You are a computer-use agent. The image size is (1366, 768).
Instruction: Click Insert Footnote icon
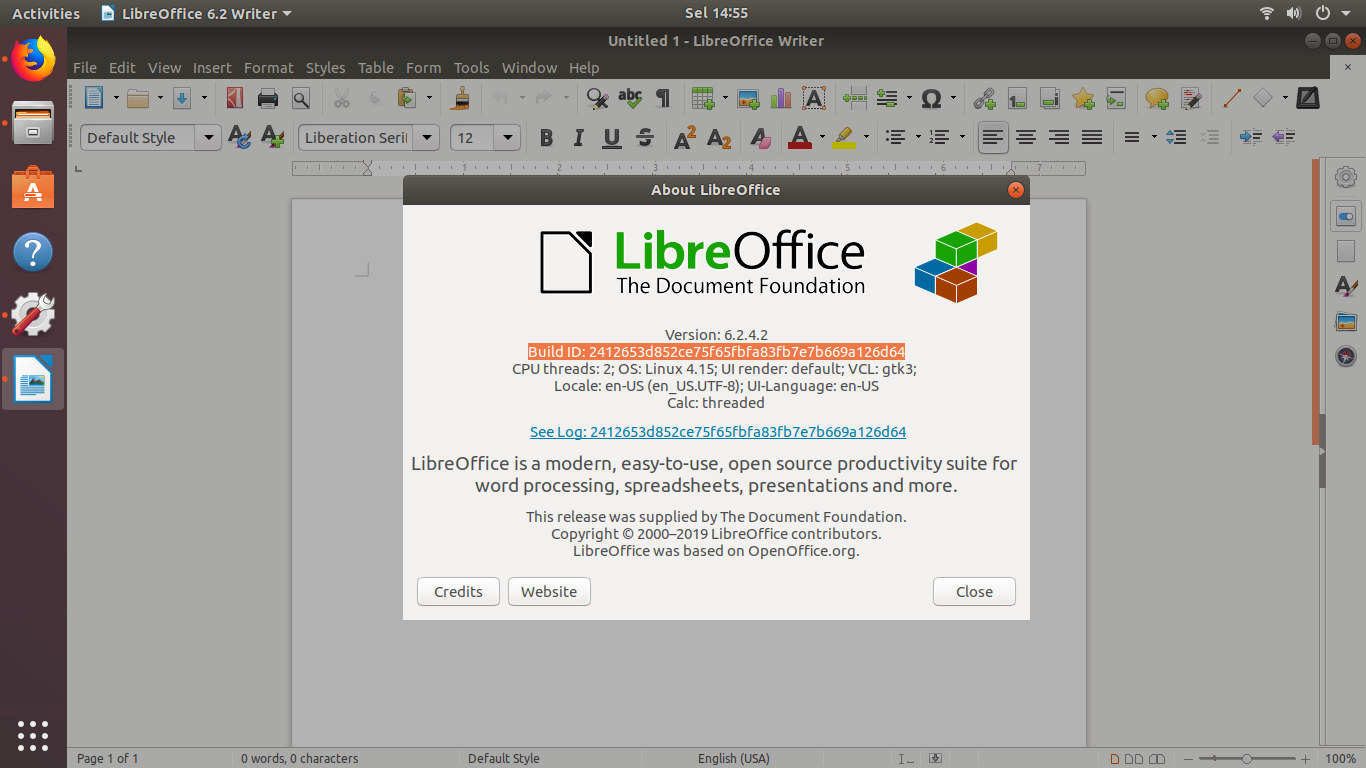click(1018, 98)
